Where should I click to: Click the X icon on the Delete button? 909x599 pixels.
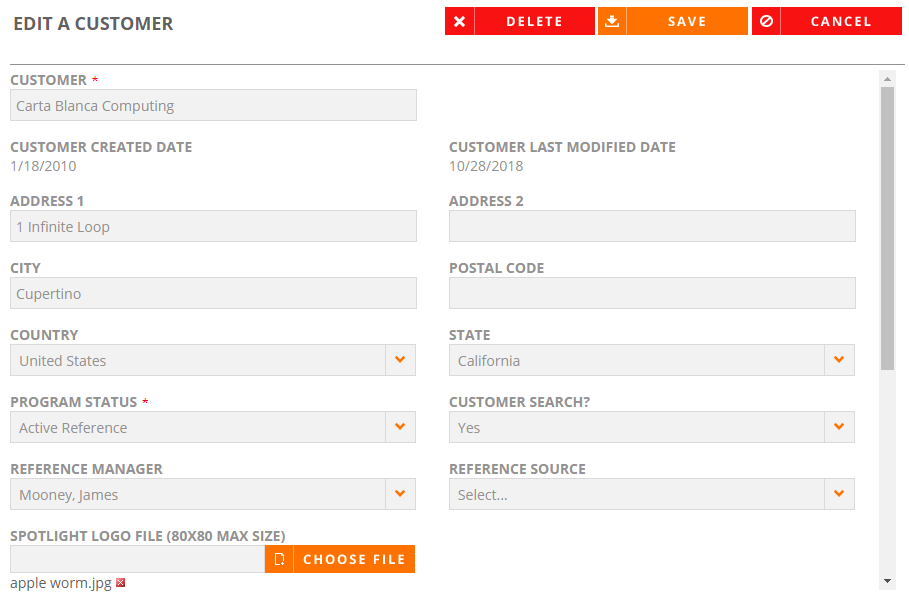[x=460, y=21]
